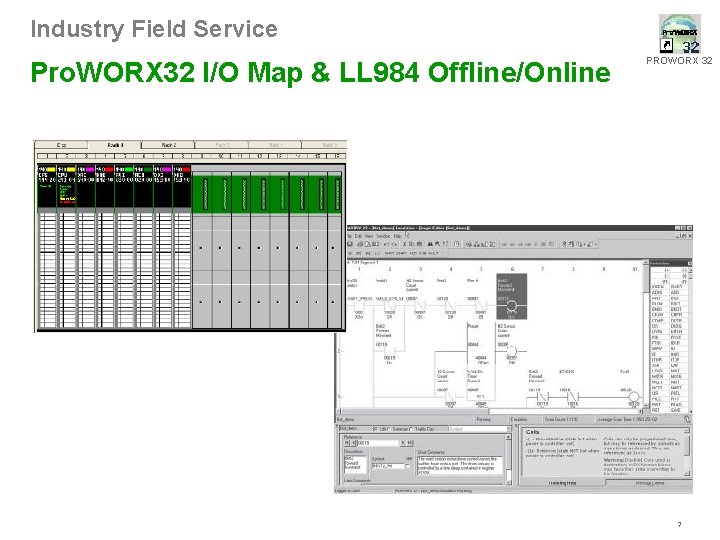720x540 pixels.
Task: Open the File menu in ProWORX window
Action: [349, 236]
